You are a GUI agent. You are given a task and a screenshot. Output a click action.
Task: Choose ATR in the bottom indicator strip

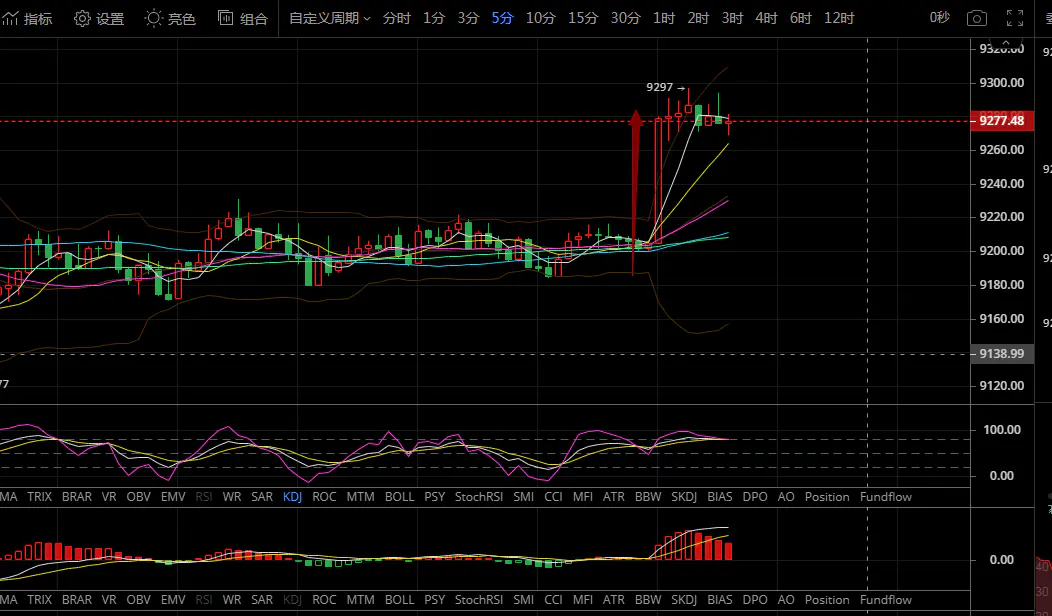click(613, 600)
